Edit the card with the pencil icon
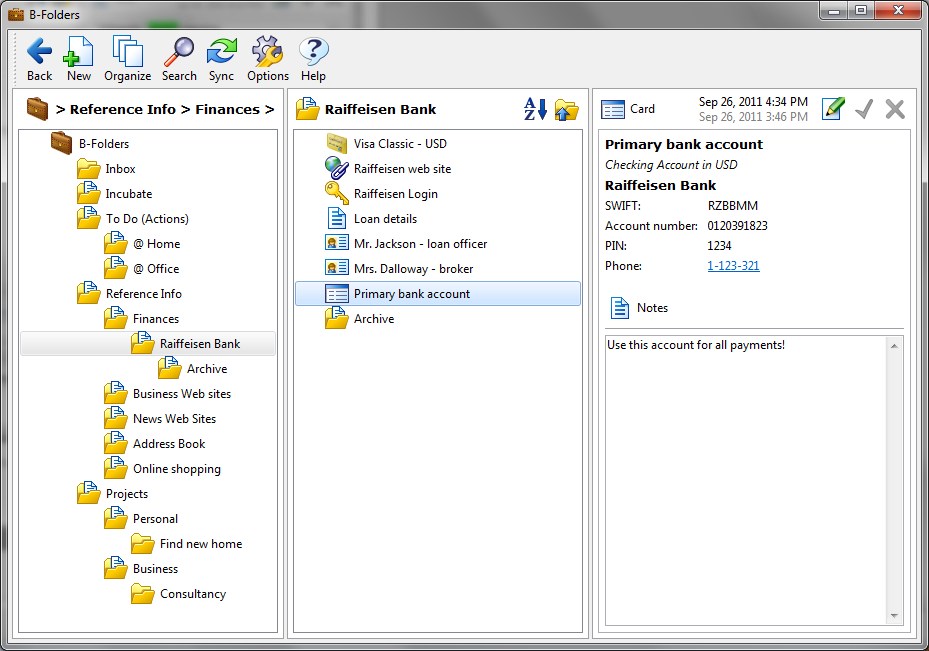The height and width of the screenshot is (651, 929). click(x=833, y=109)
